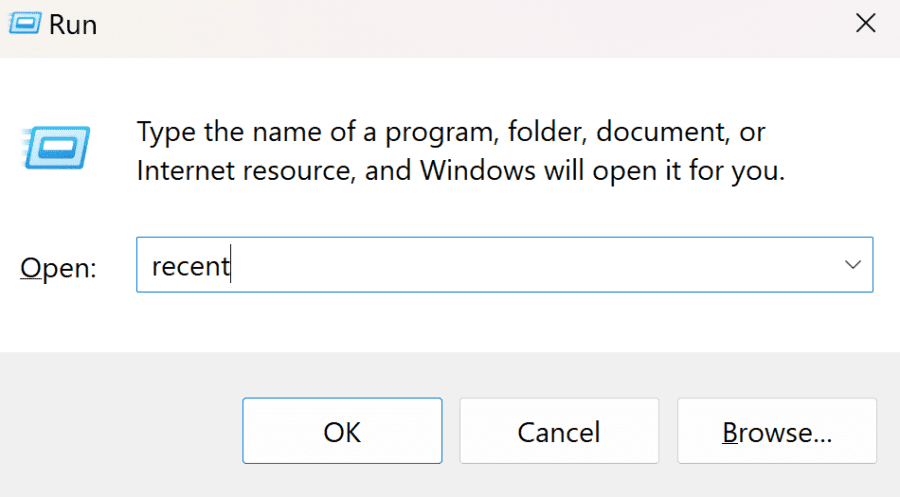The width and height of the screenshot is (900, 497).
Task: Focus the Open text field containing recent
Action: coord(505,265)
